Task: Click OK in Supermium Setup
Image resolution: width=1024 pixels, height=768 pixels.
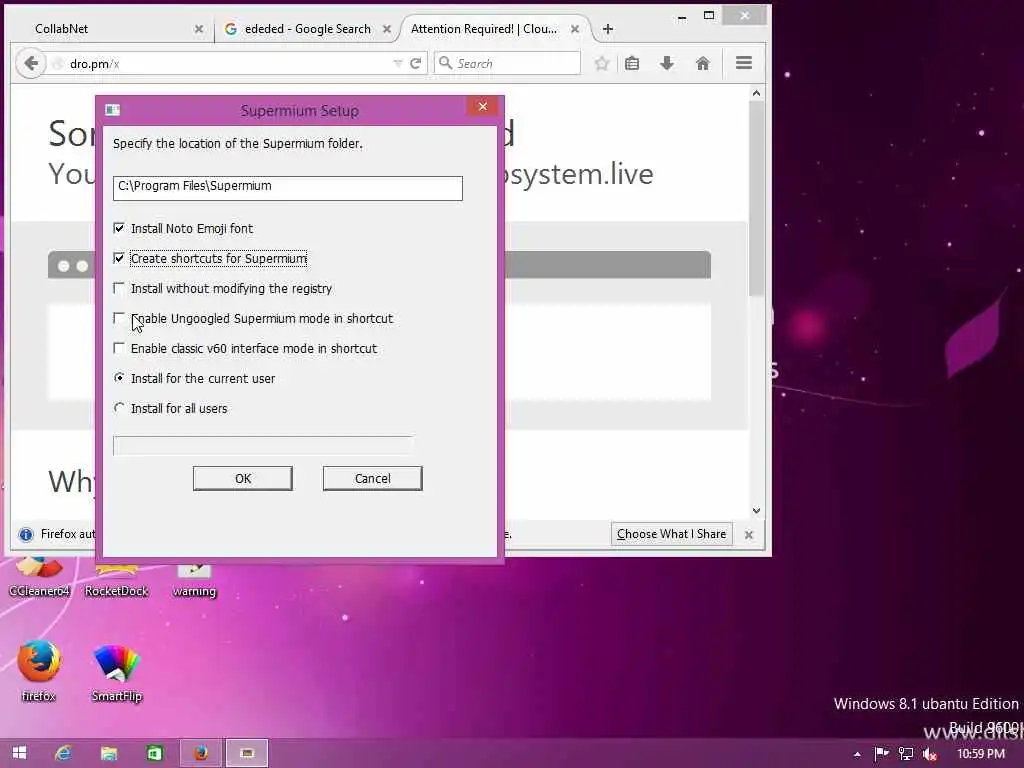Action: (x=242, y=478)
